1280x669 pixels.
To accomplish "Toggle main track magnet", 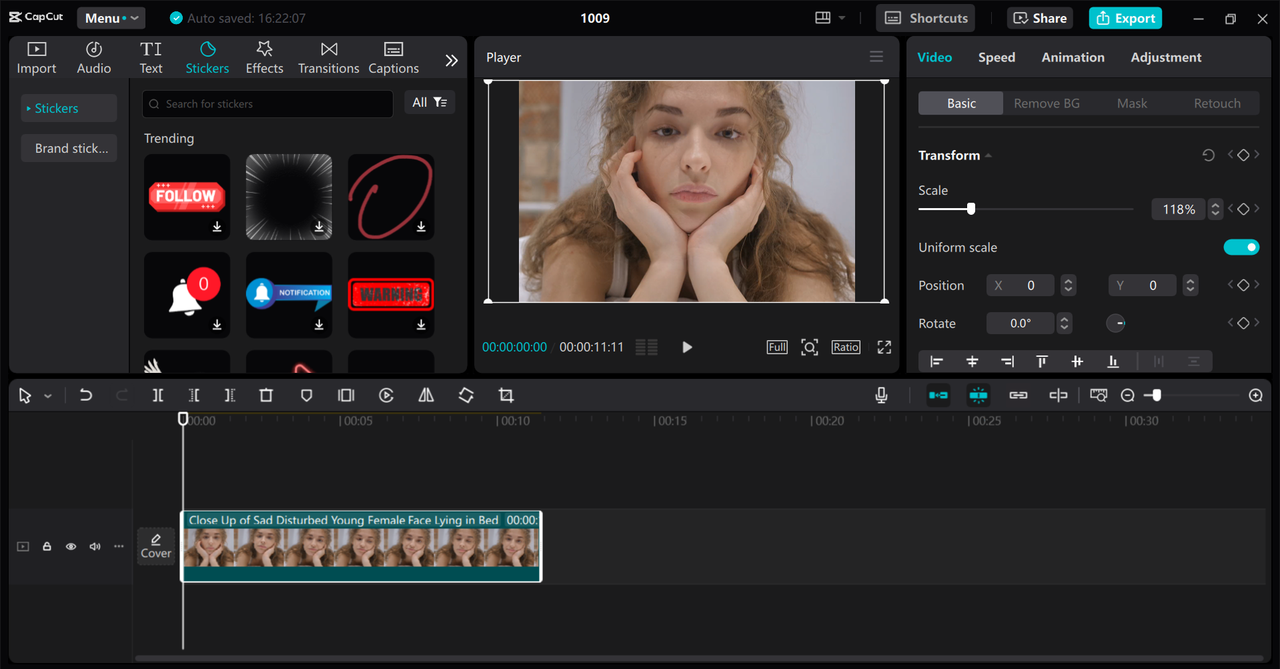I will point(938,396).
